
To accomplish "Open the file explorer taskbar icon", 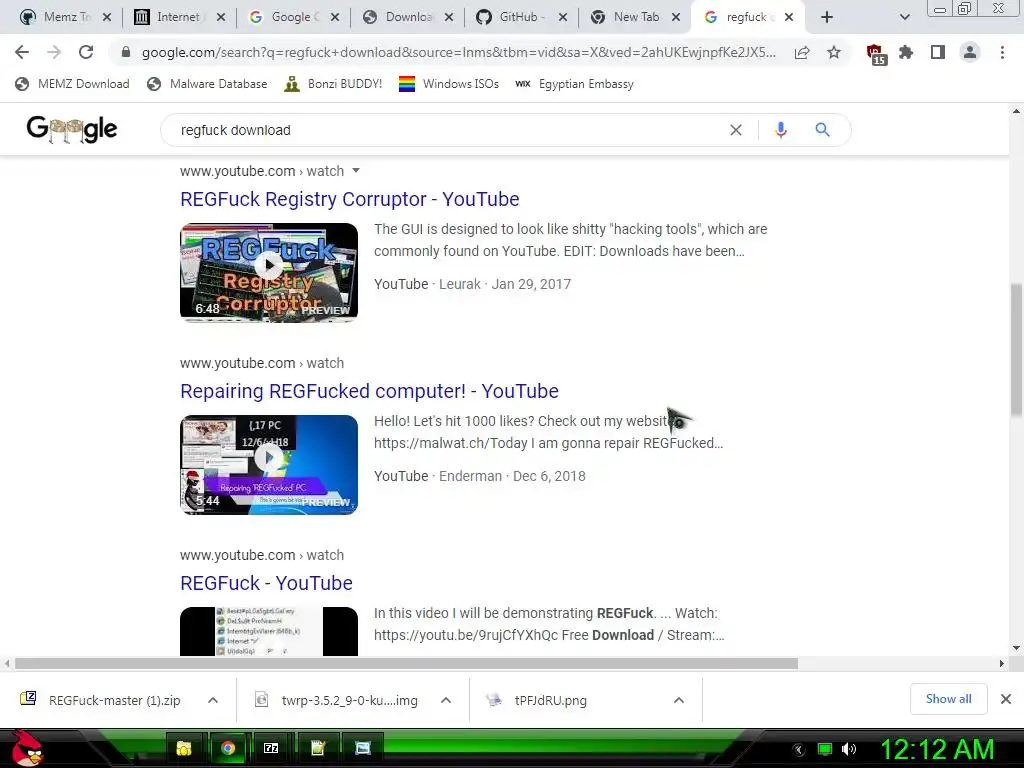I will (184, 748).
